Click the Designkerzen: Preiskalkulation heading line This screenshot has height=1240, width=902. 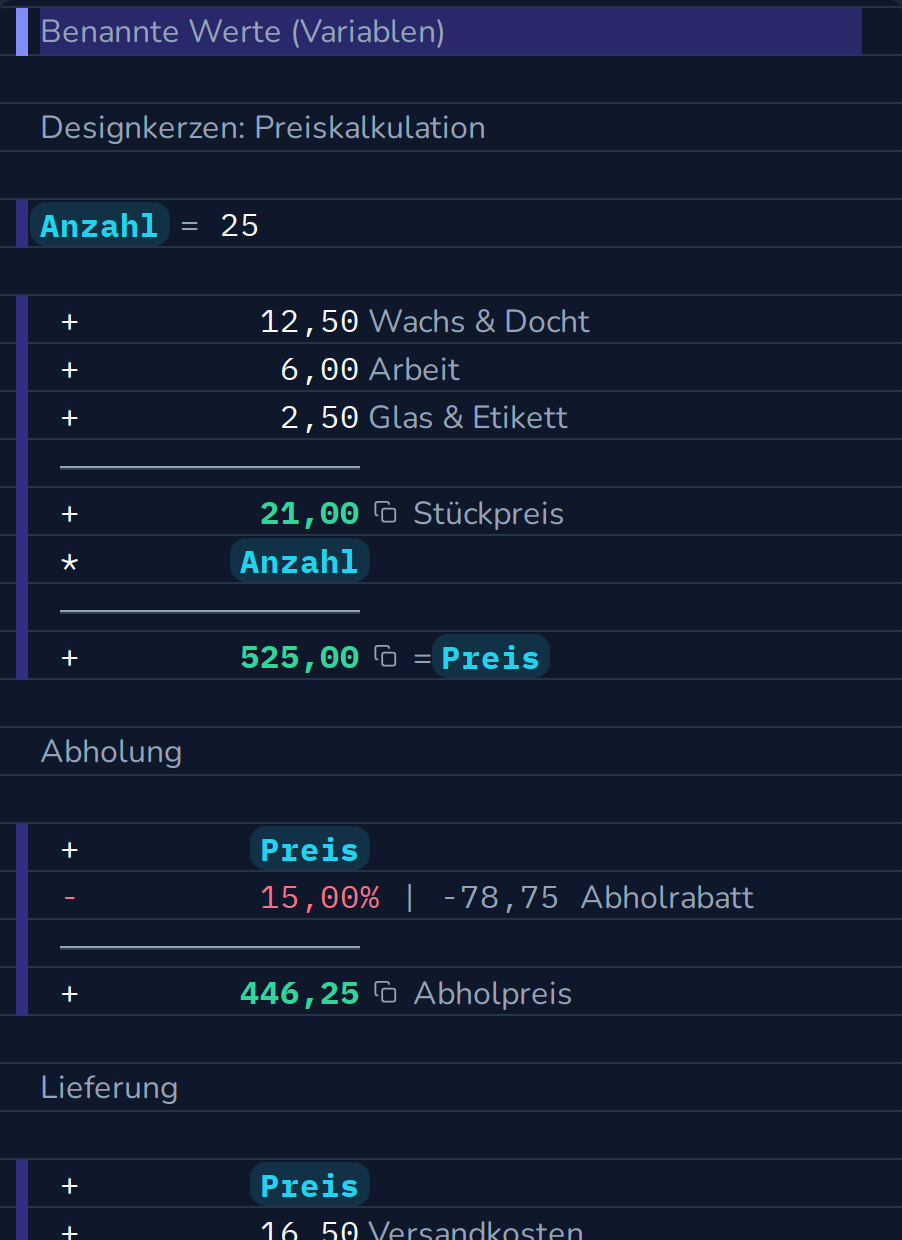263,128
